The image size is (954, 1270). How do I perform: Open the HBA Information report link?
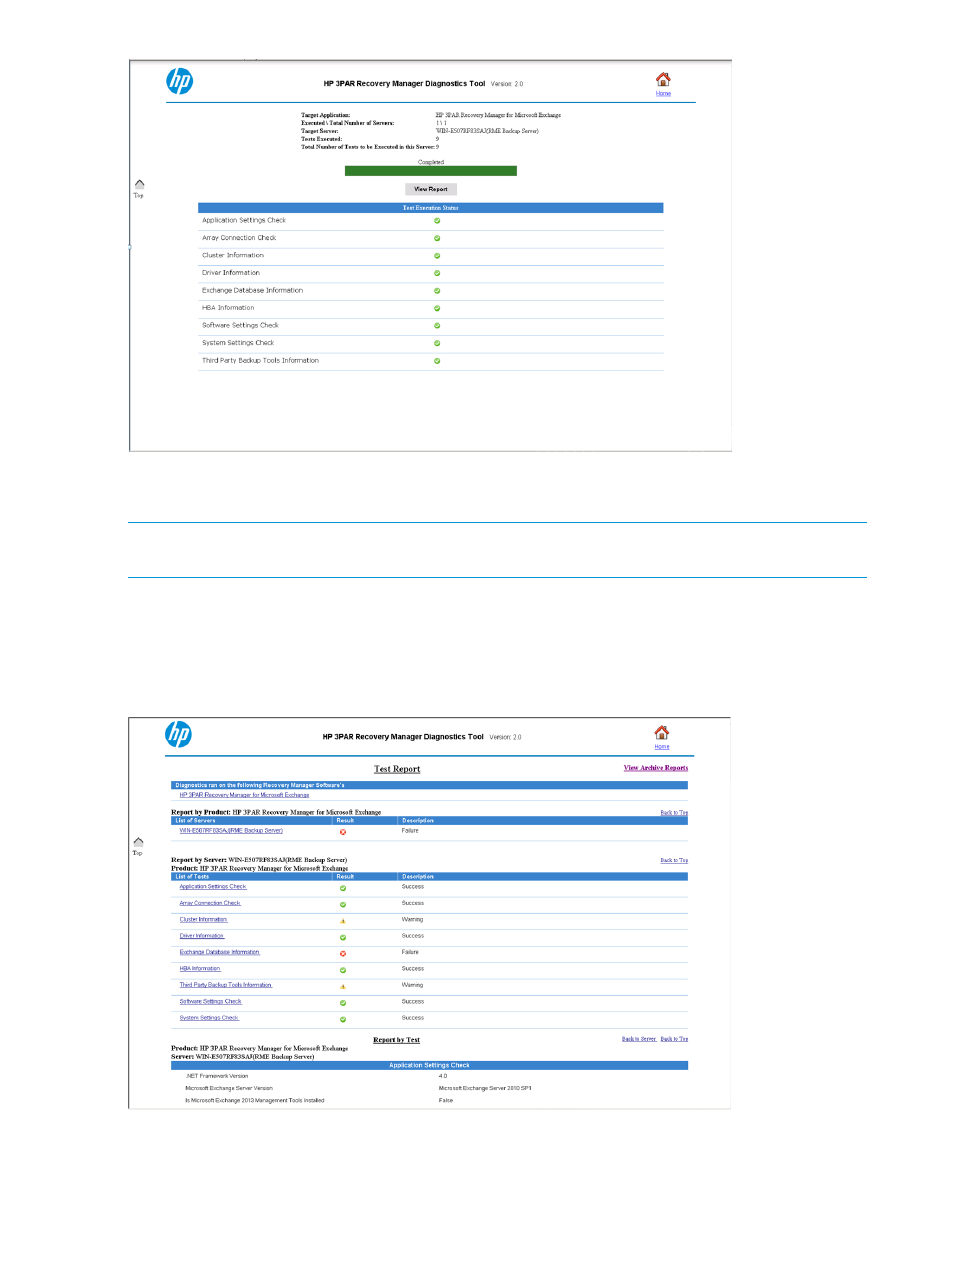click(200, 969)
